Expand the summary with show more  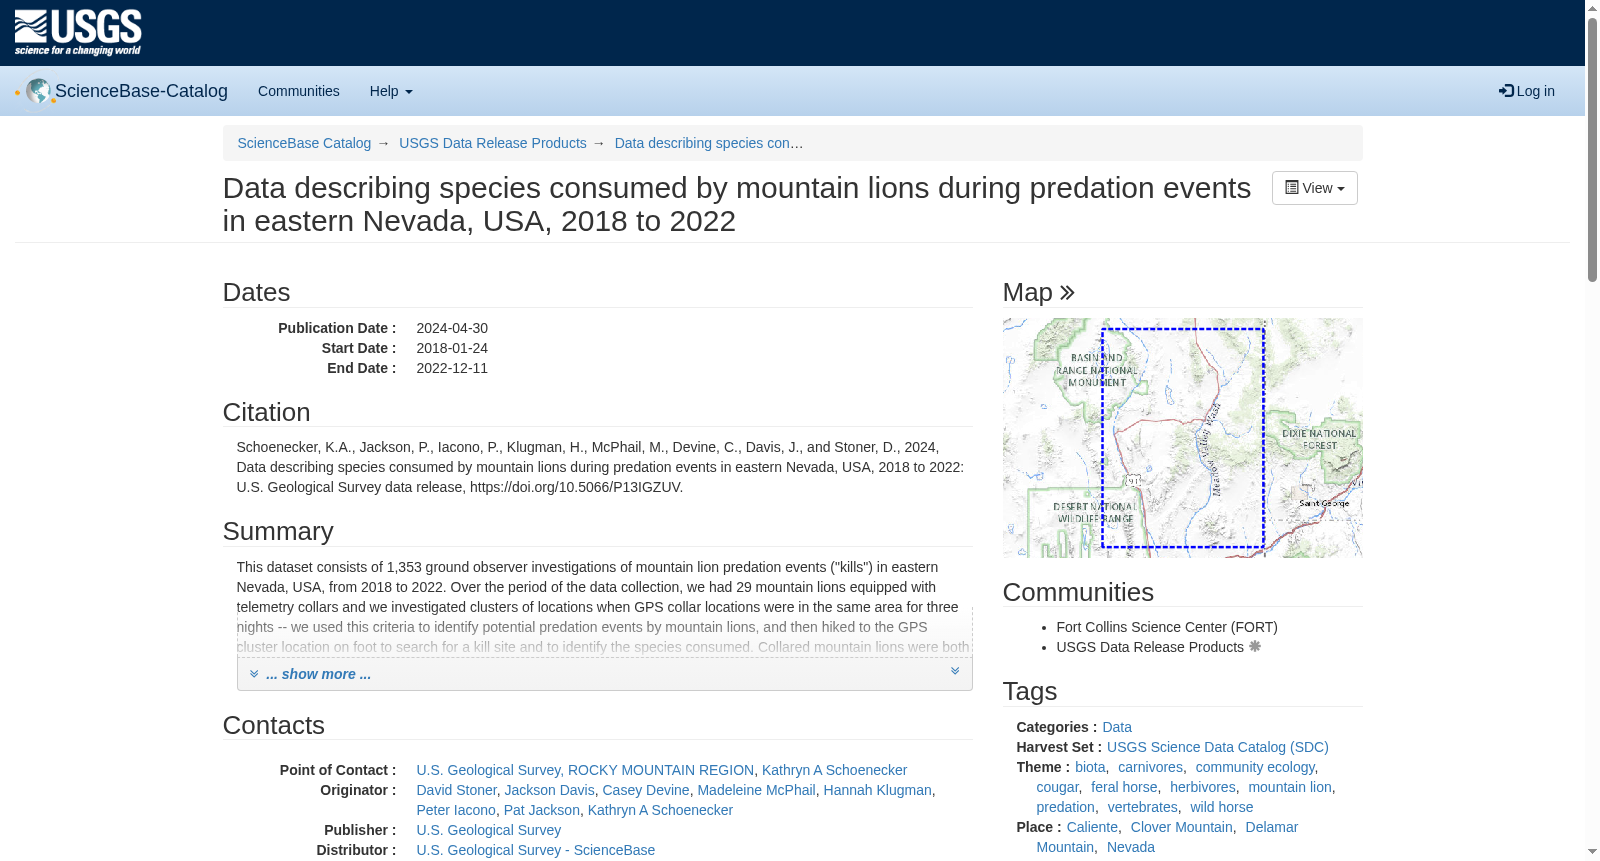click(x=318, y=674)
